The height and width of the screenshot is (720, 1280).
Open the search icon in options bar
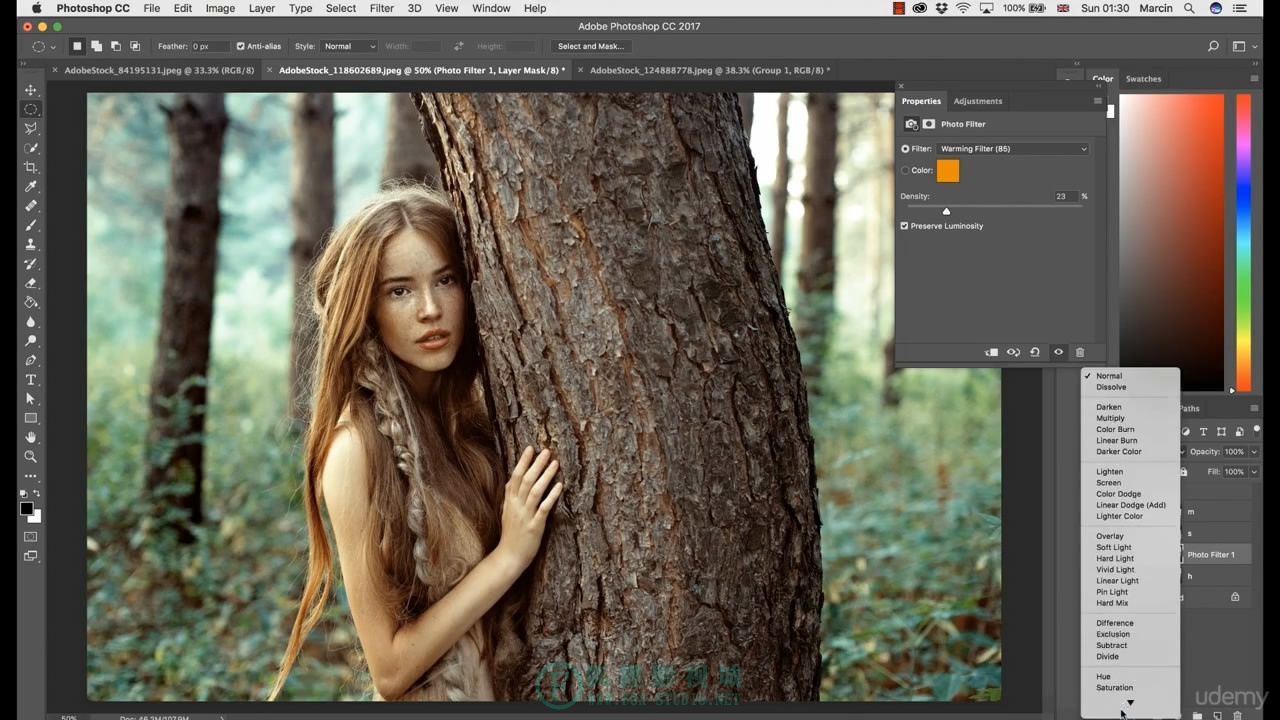click(1213, 46)
